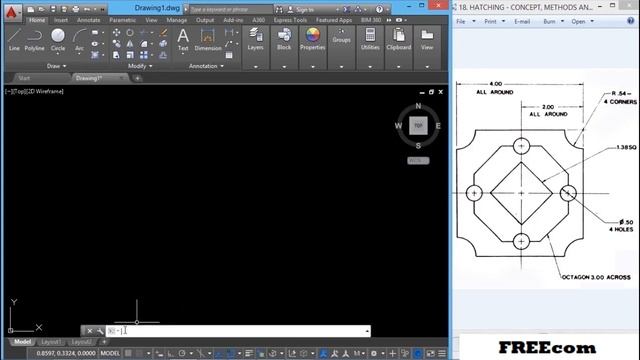Toggle ortho mode in status bar
The height and width of the screenshot is (360, 640).
click(x=170, y=353)
